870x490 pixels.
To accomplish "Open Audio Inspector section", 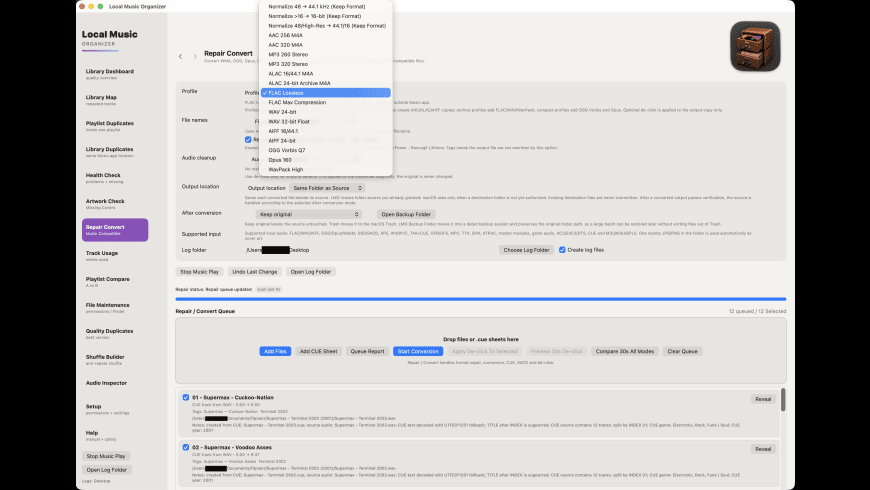I will pyautogui.click(x=115, y=383).
